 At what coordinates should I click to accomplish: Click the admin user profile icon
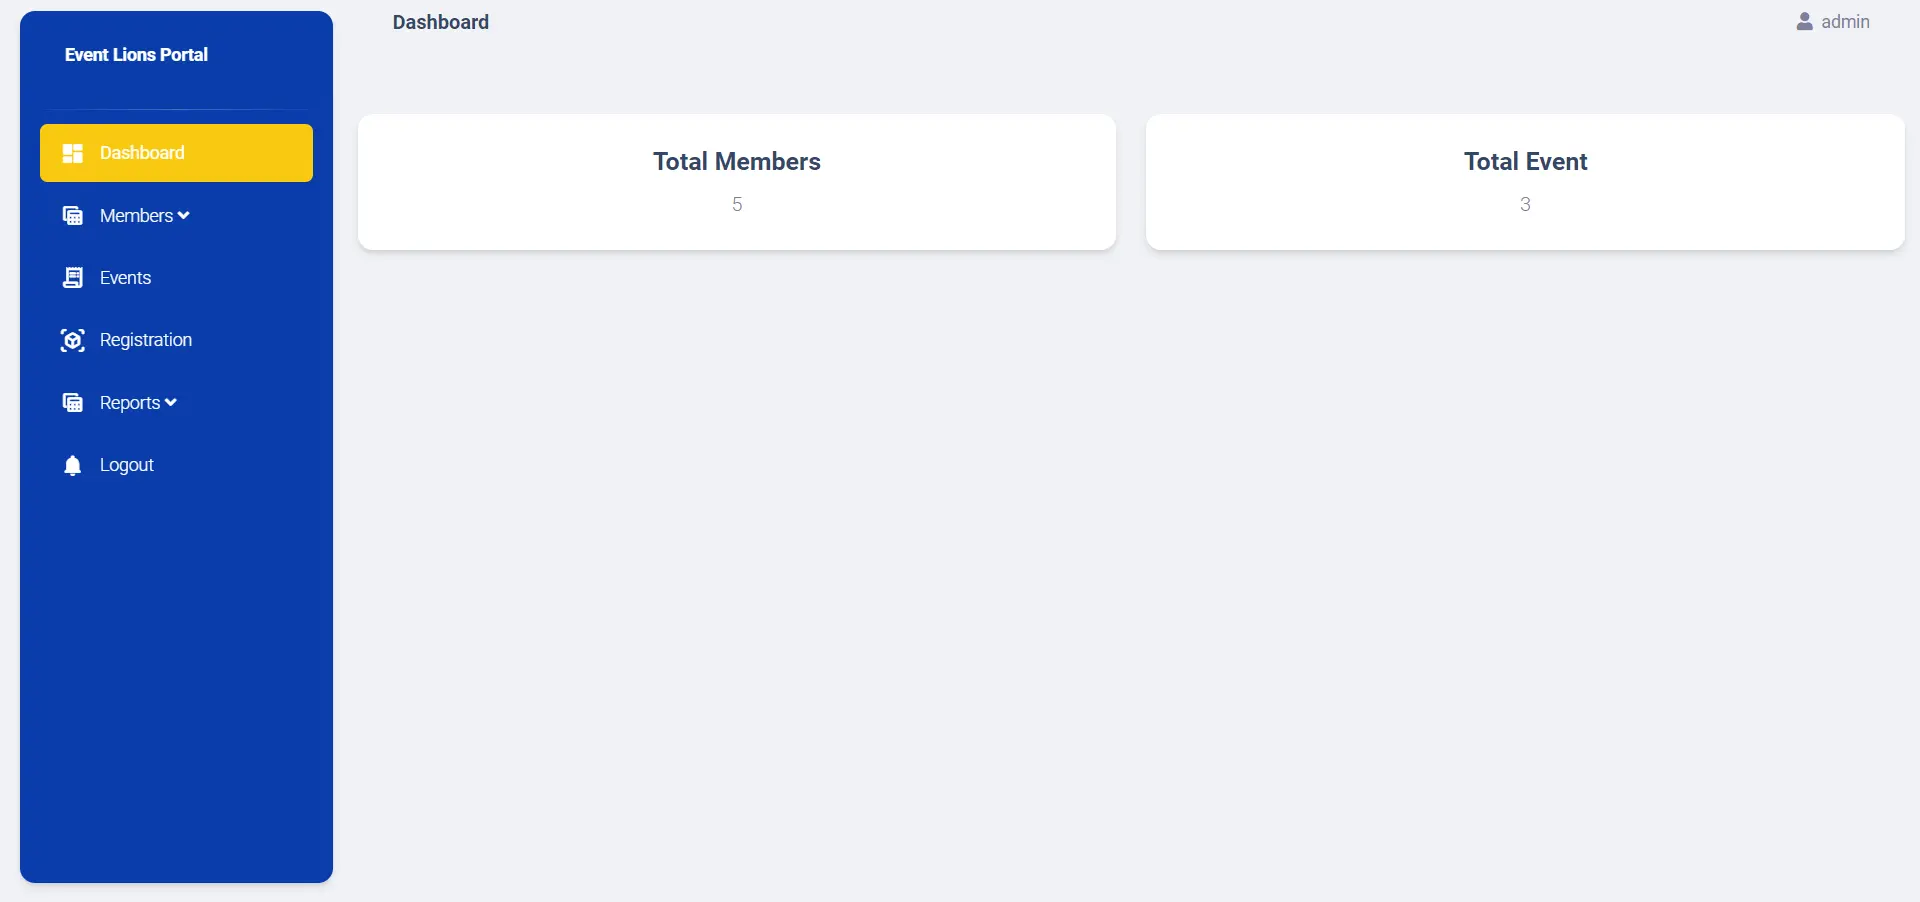click(1804, 22)
